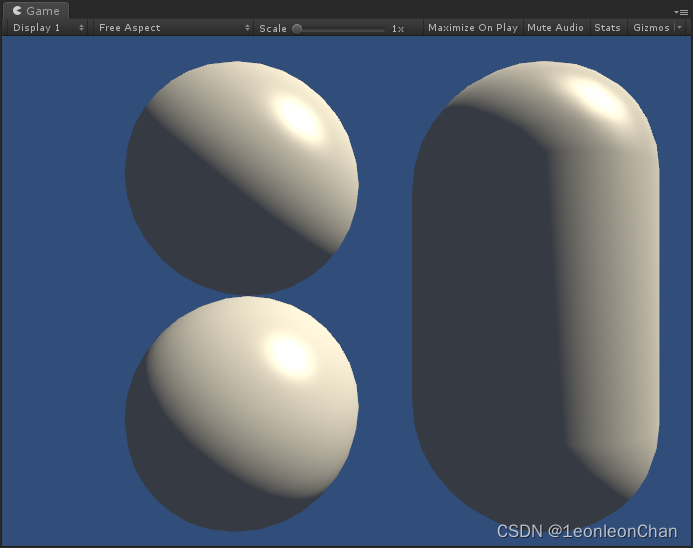
Task: Click the Scale slider handle
Action: 297,29
